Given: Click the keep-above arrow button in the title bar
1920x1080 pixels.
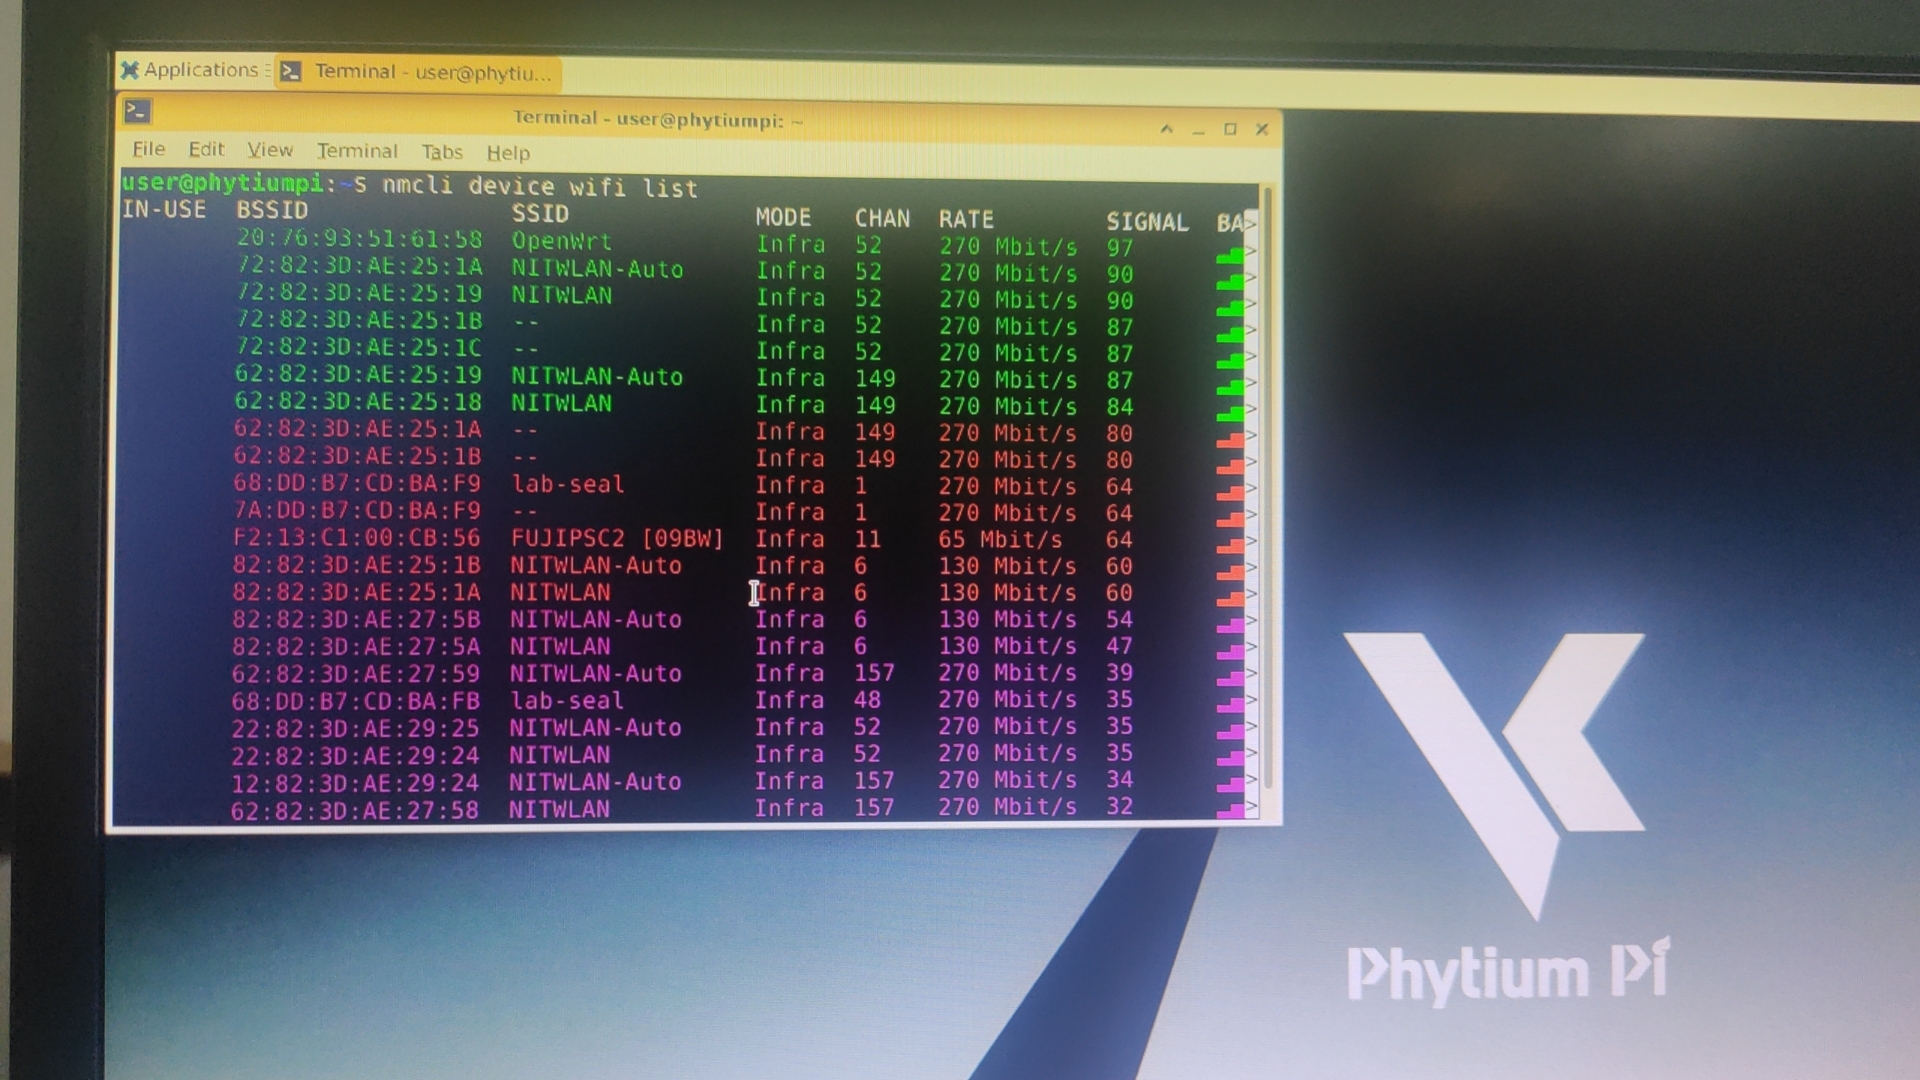Looking at the screenshot, I should (x=1166, y=129).
